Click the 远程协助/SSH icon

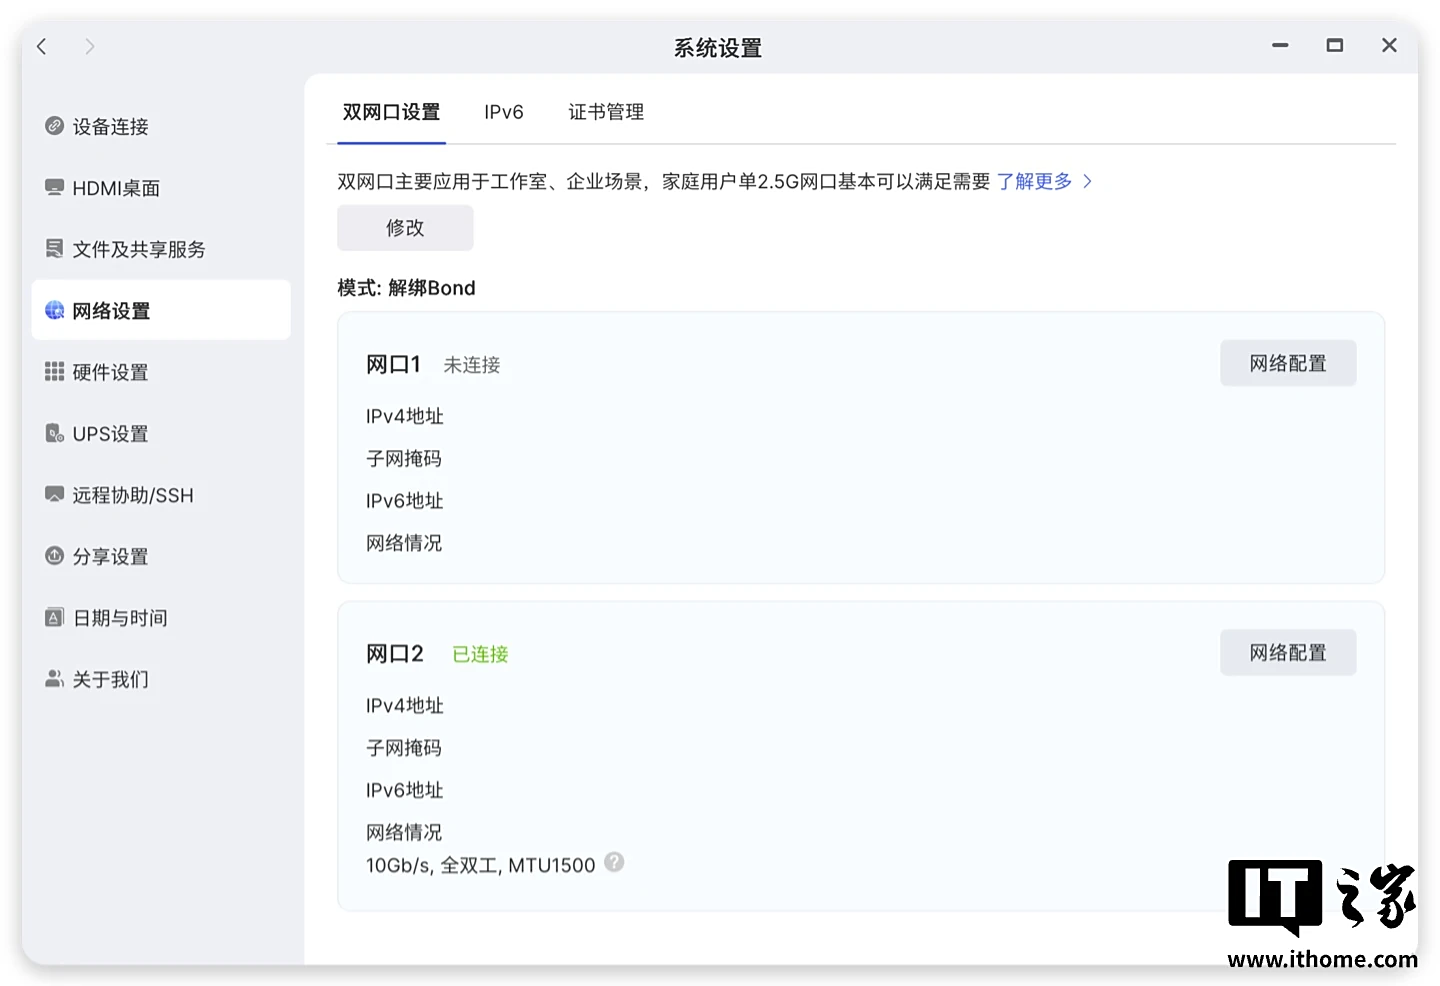pyautogui.click(x=55, y=494)
